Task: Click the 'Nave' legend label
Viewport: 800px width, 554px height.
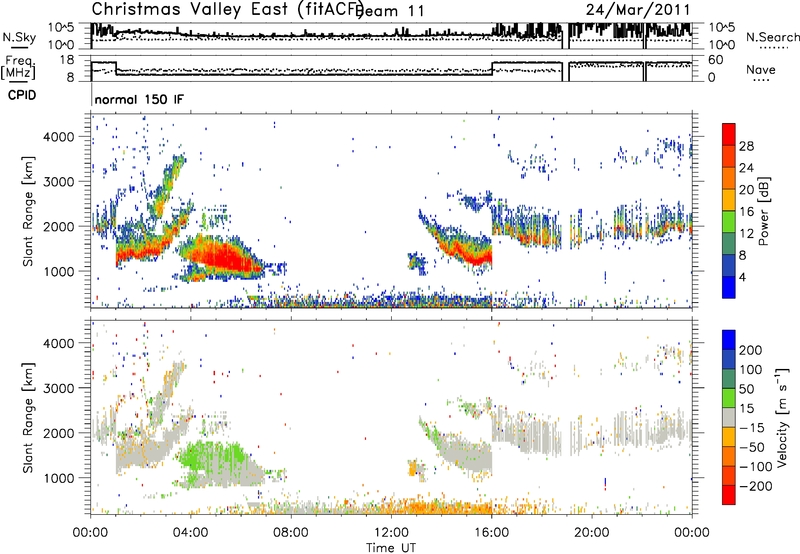Action: (761, 69)
